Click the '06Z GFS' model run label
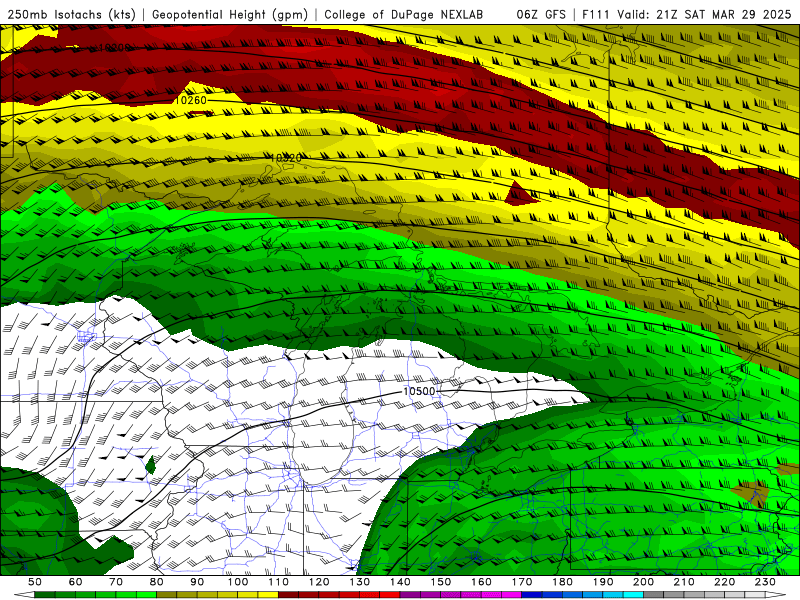The height and width of the screenshot is (600, 800). pyautogui.click(x=541, y=15)
